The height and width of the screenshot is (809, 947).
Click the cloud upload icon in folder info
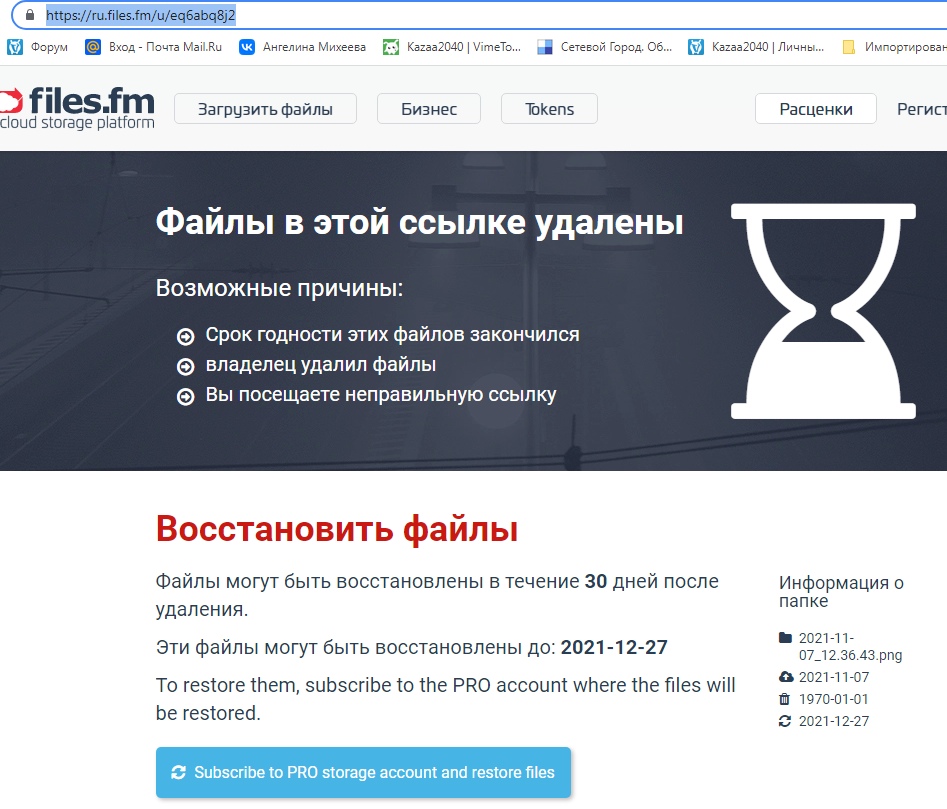(785, 677)
